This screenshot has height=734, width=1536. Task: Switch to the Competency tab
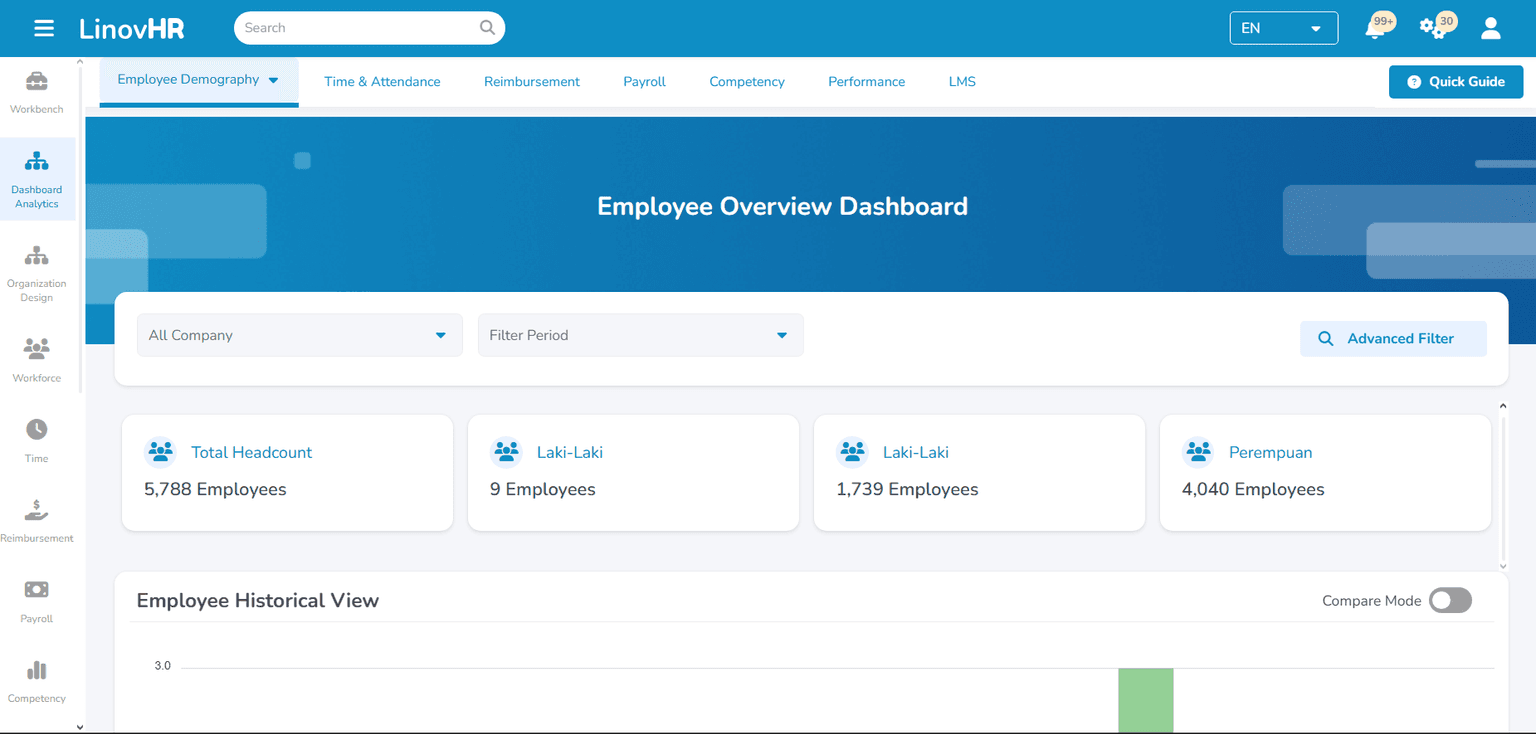[747, 82]
